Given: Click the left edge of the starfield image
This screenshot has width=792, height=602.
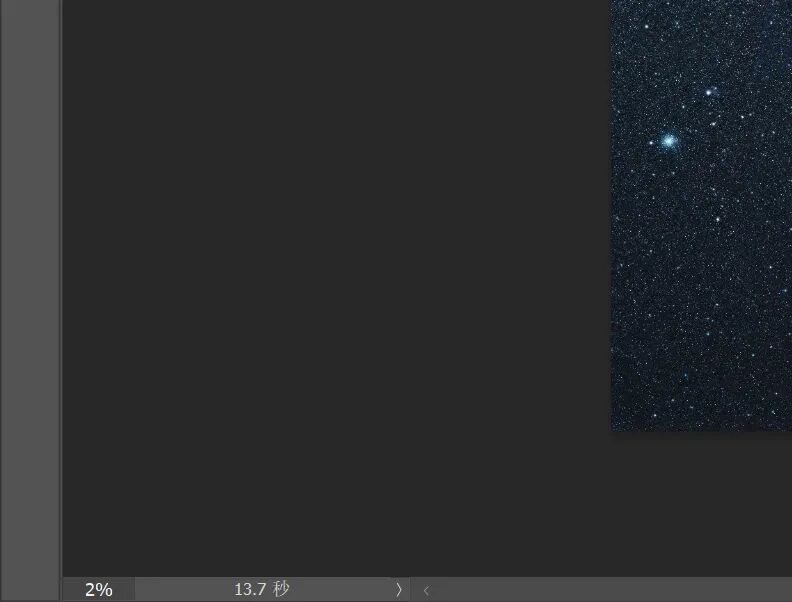Looking at the screenshot, I should (x=613, y=250).
